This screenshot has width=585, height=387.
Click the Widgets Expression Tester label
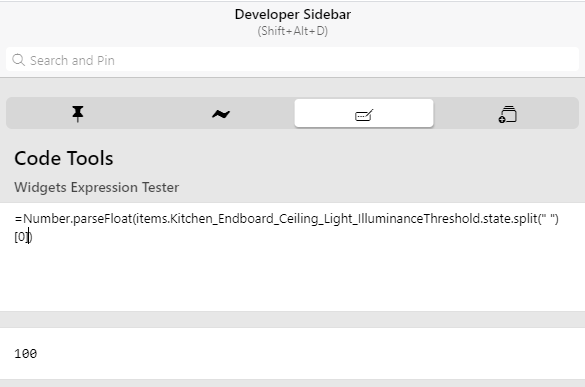[97, 187]
